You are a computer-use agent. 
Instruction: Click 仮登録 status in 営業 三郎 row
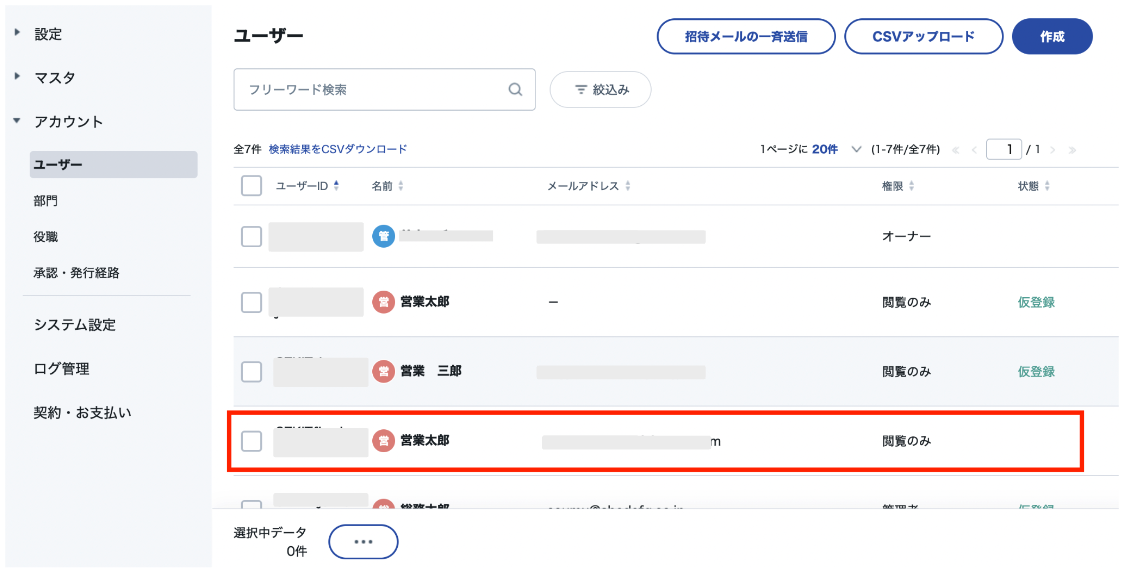coord(1036,371)
